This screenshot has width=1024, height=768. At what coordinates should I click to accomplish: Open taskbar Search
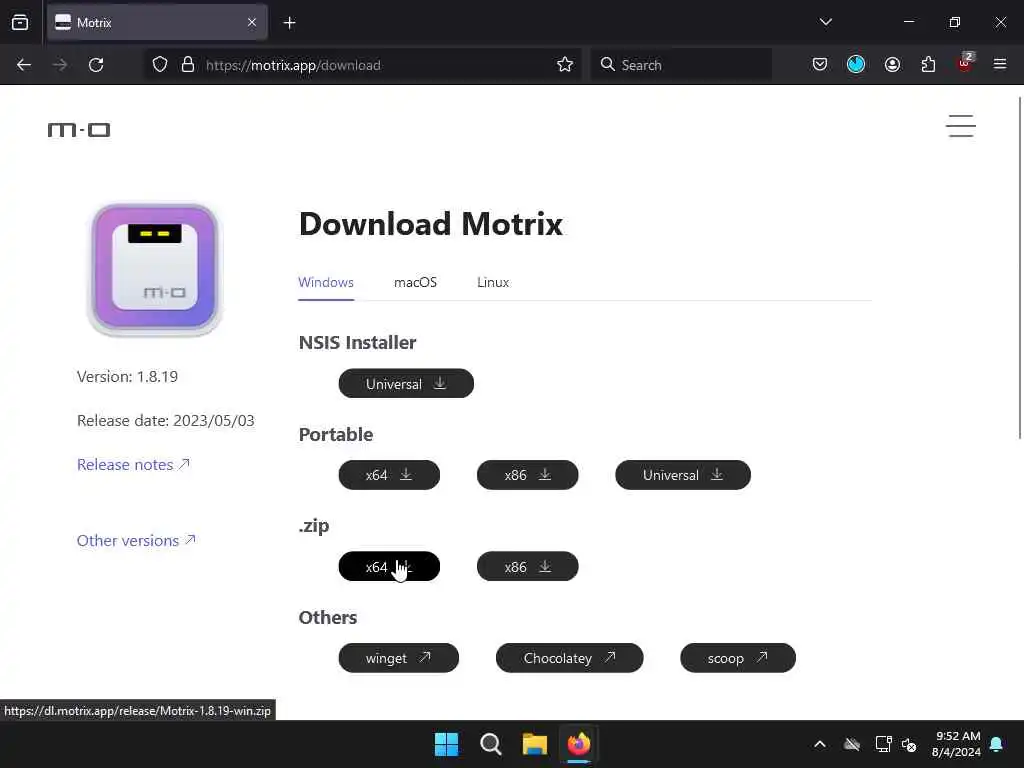490,744
